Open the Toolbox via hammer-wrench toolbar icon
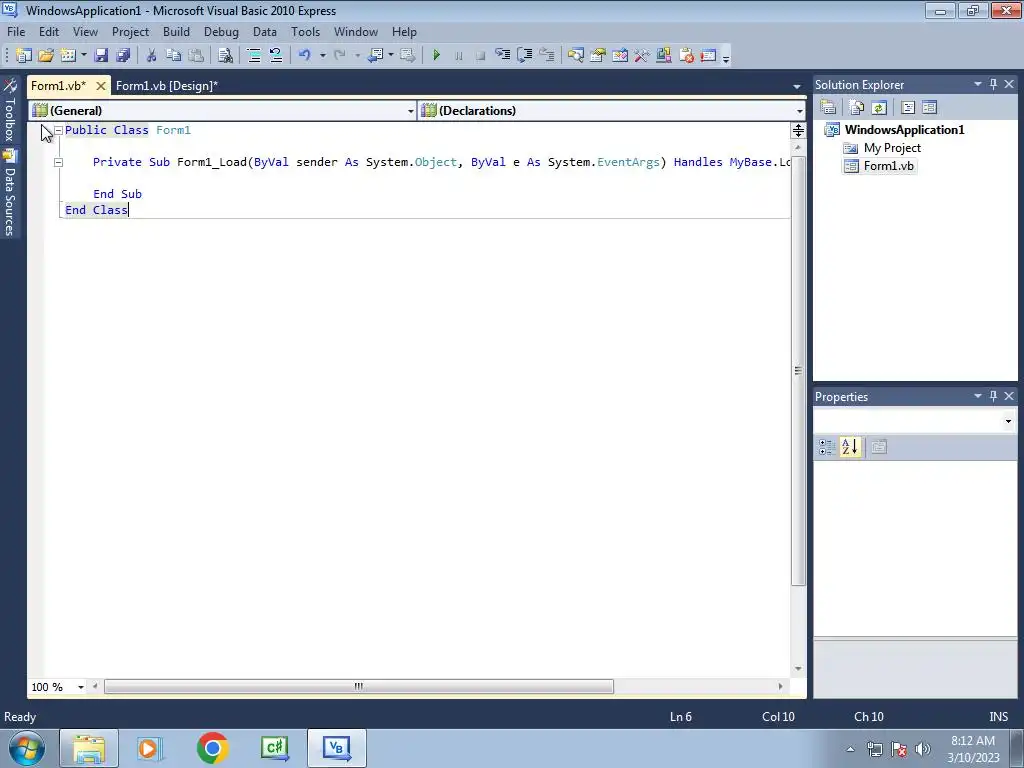 click(641, 56)
